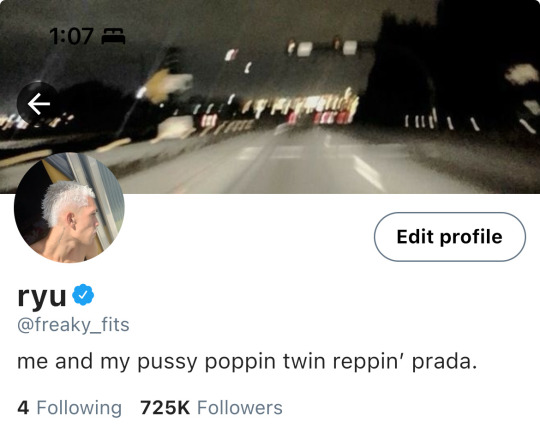
Task: Click the word Following label
Action: click(79, 408)
